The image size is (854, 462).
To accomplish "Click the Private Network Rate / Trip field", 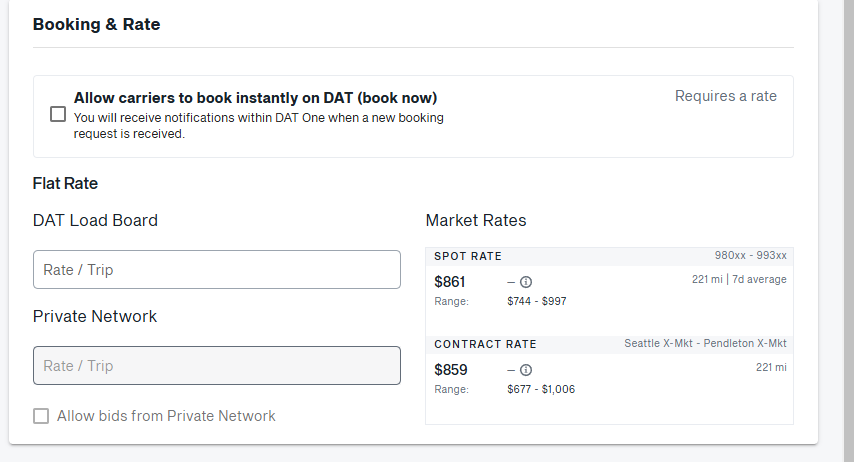I will (x=216, y=366).
